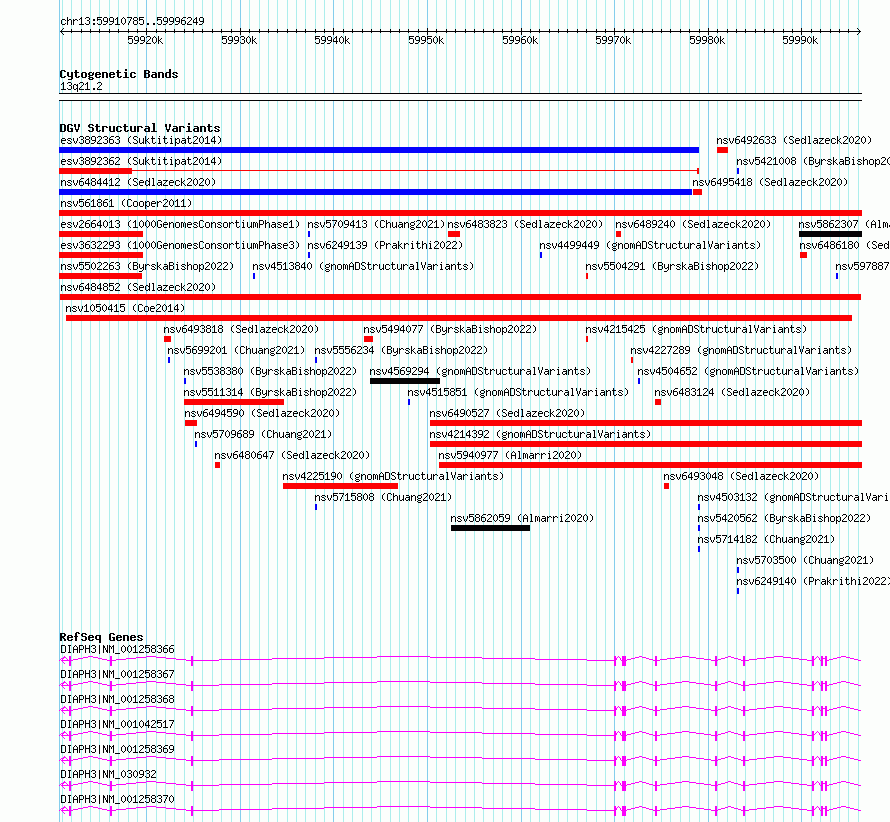
Task: Open the nsv6493048 (Sedlazeck2020) variant label
Action: click(741, 476)
